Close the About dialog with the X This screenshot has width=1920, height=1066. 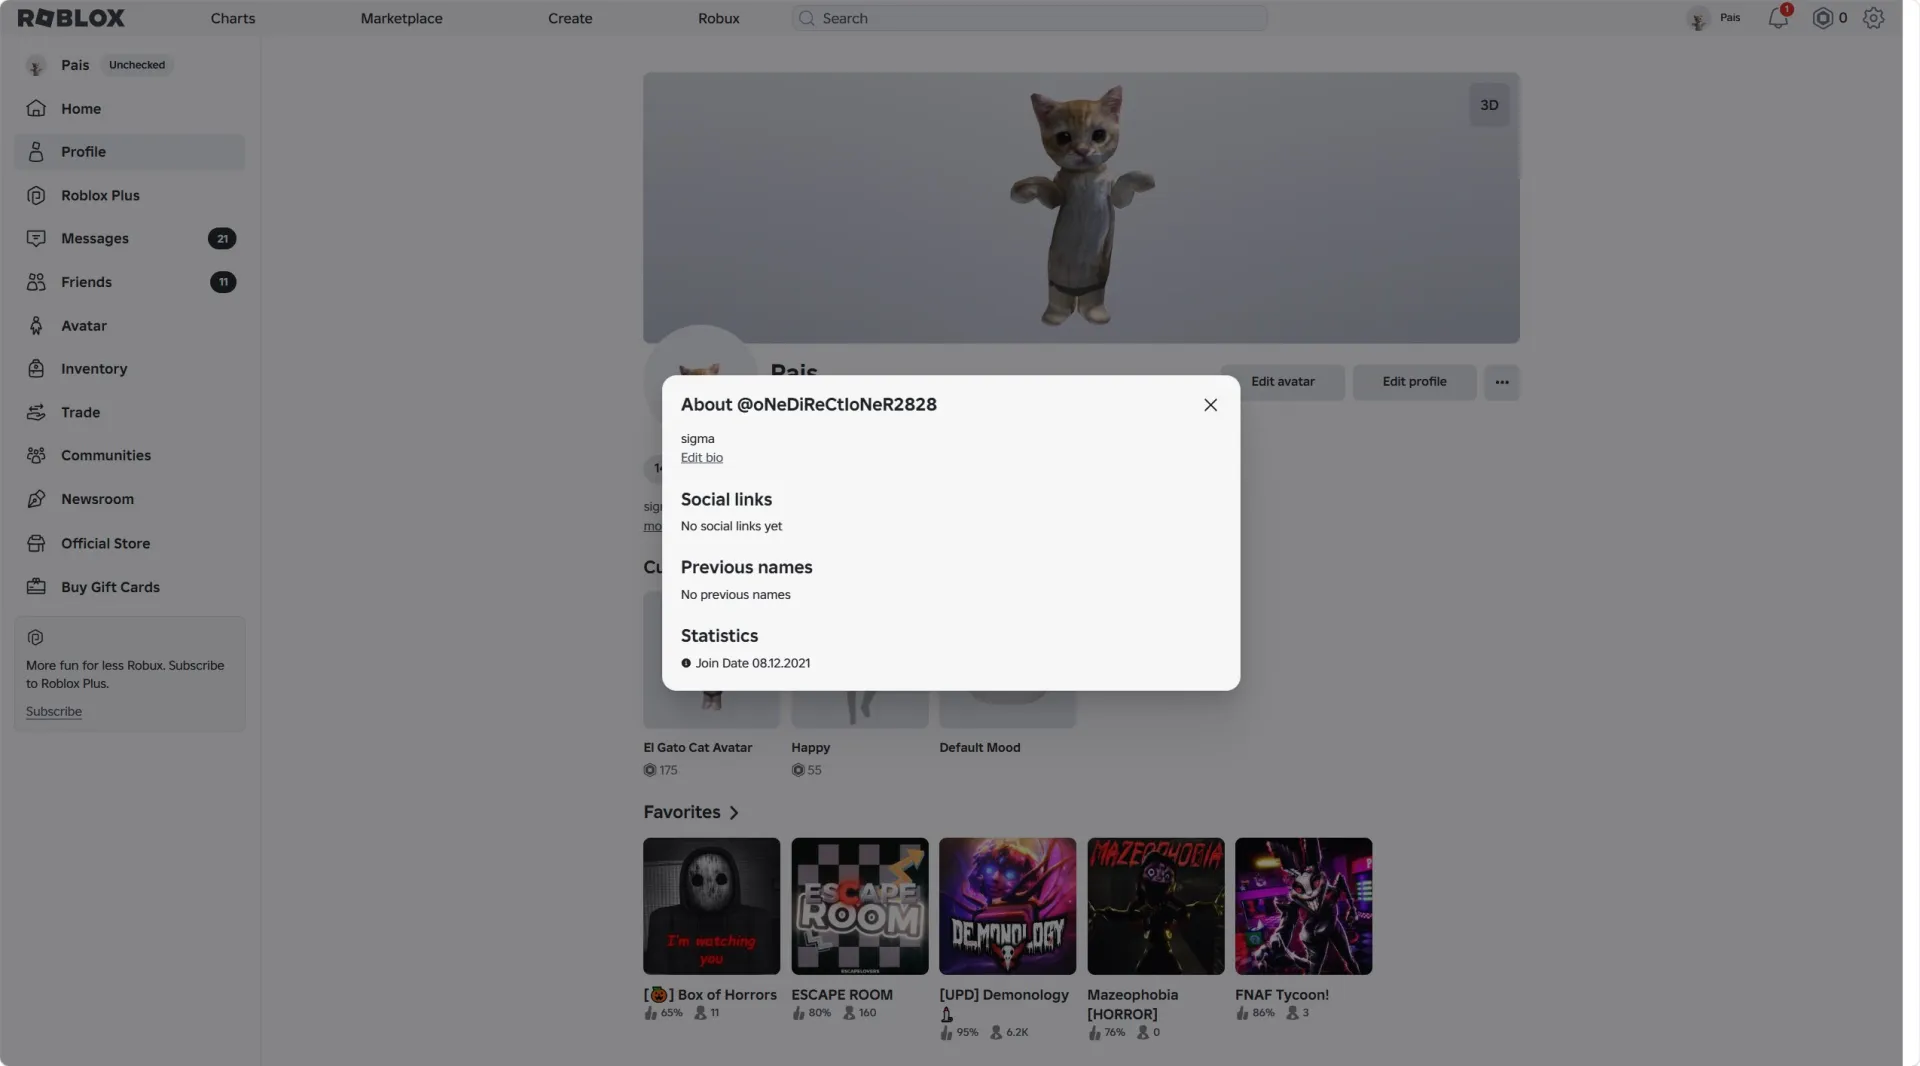[x=1210, y=405]
